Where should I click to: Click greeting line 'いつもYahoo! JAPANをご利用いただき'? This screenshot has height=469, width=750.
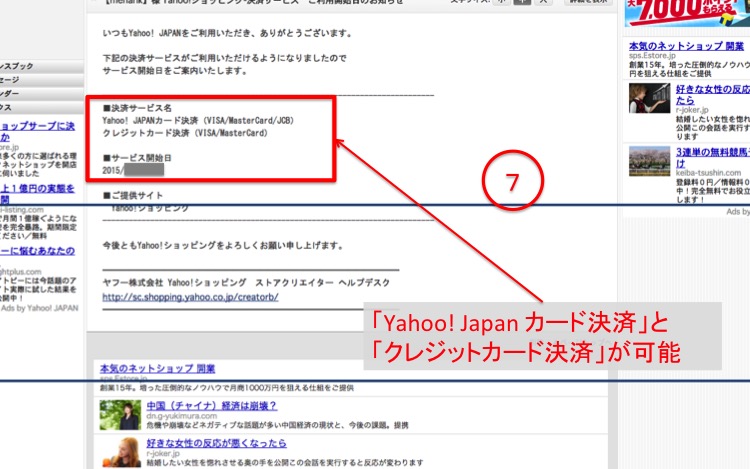[x=228, y=33]
